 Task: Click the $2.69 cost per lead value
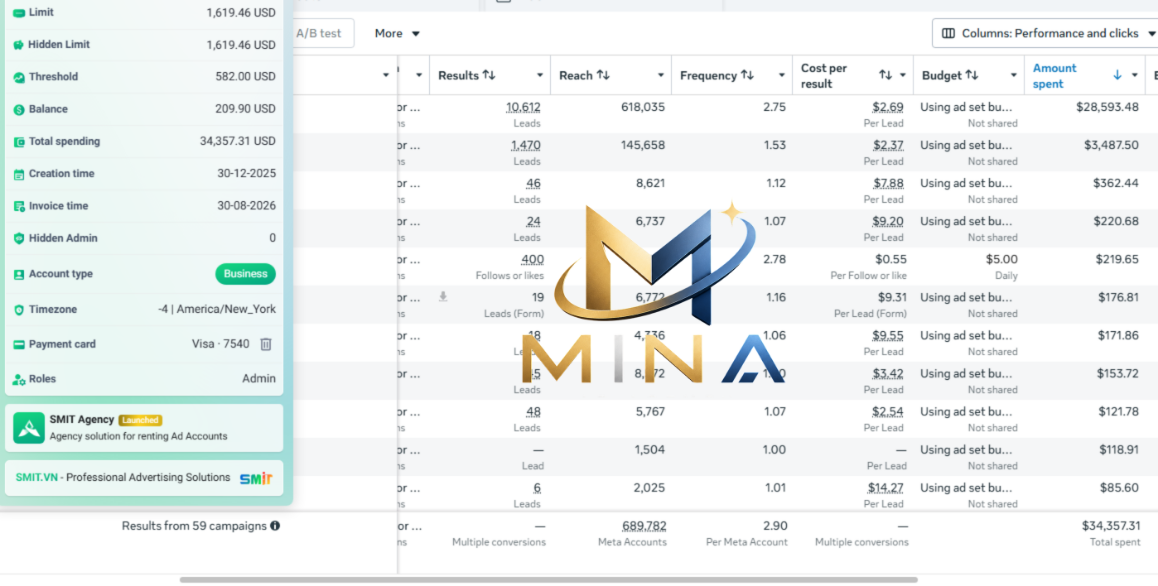click(888, 107)
